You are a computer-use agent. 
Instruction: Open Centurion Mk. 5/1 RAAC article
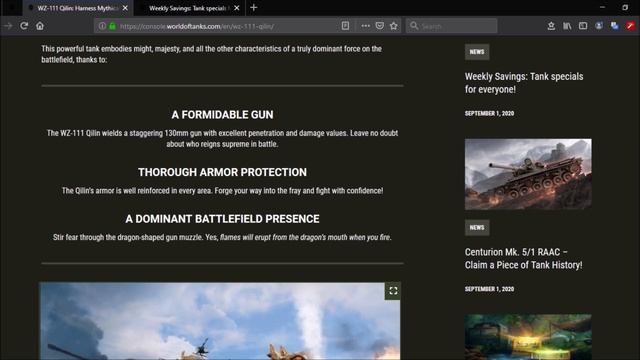tap(524, 258)
